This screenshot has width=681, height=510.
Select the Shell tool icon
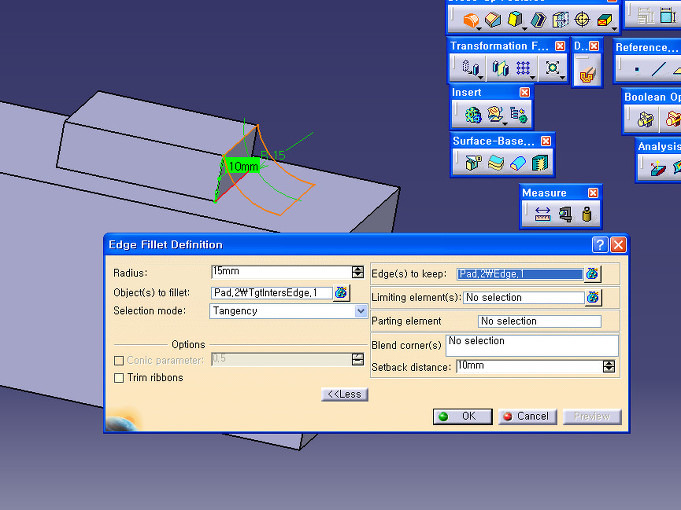[539, 20]
